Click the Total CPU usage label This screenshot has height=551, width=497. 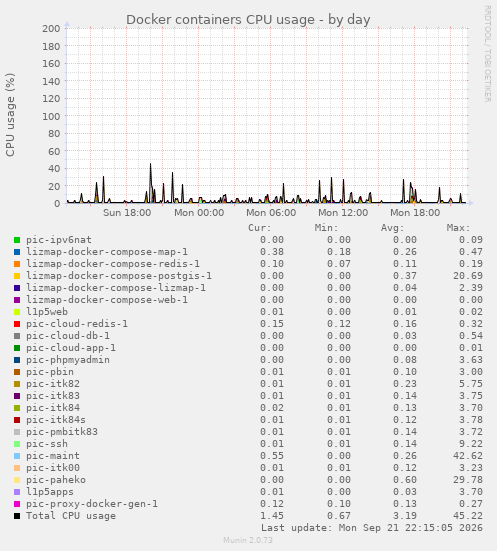[71, 516]
